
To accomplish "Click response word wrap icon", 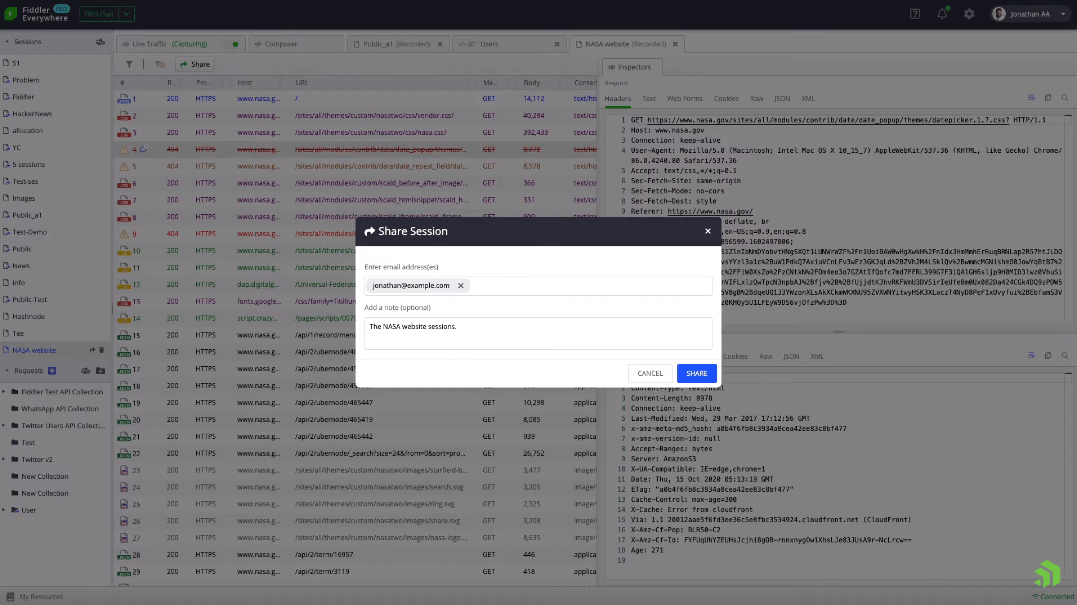I will pyautogui.click(x=1031, y=356).
